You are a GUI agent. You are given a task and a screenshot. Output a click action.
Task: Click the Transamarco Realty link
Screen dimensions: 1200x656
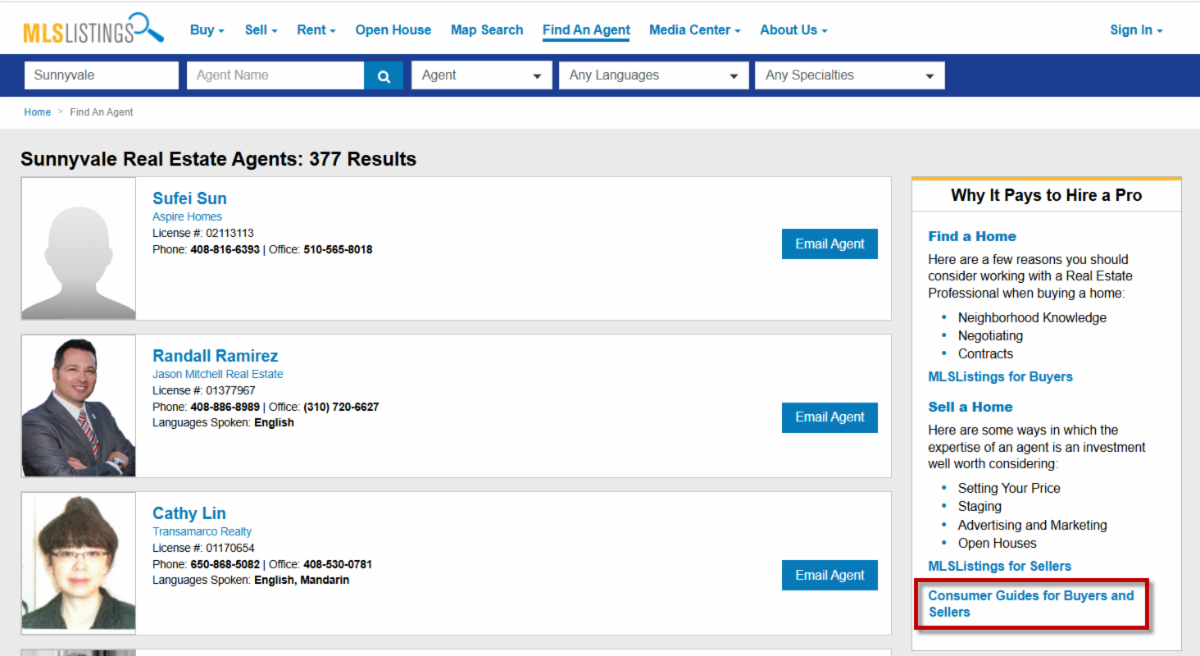(202, 531)
